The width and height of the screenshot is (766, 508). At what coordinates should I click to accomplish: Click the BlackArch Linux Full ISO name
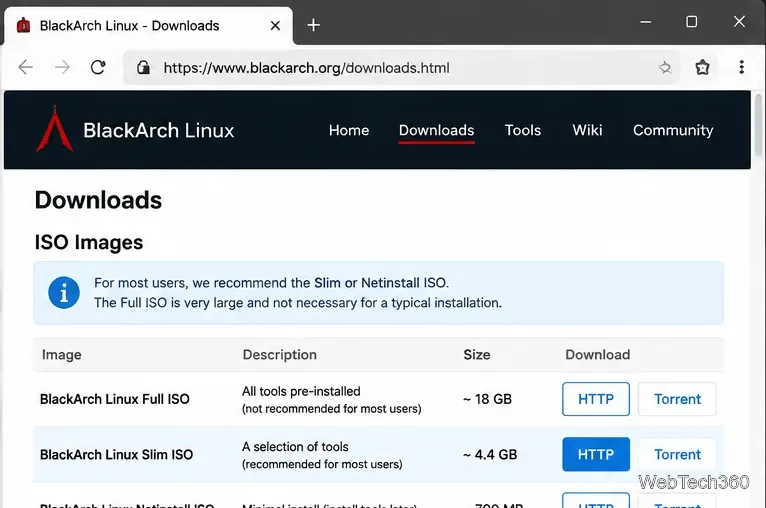(114, 399)
